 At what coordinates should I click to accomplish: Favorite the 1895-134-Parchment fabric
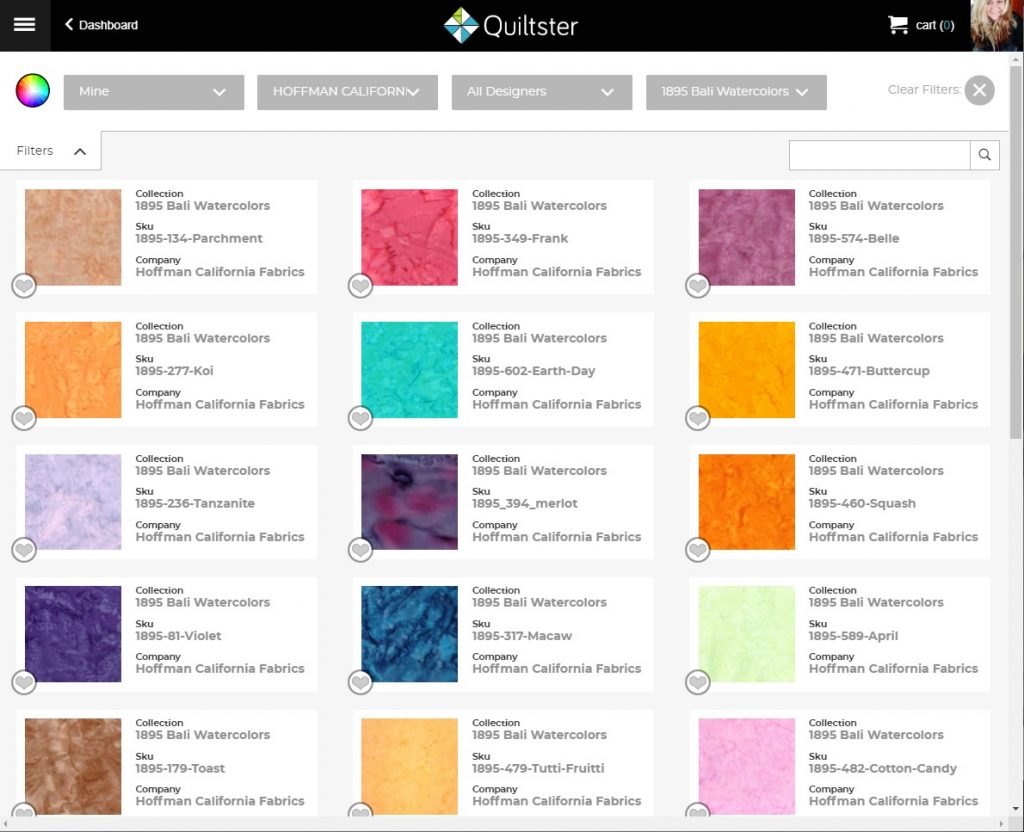click(x=24, y=285)
